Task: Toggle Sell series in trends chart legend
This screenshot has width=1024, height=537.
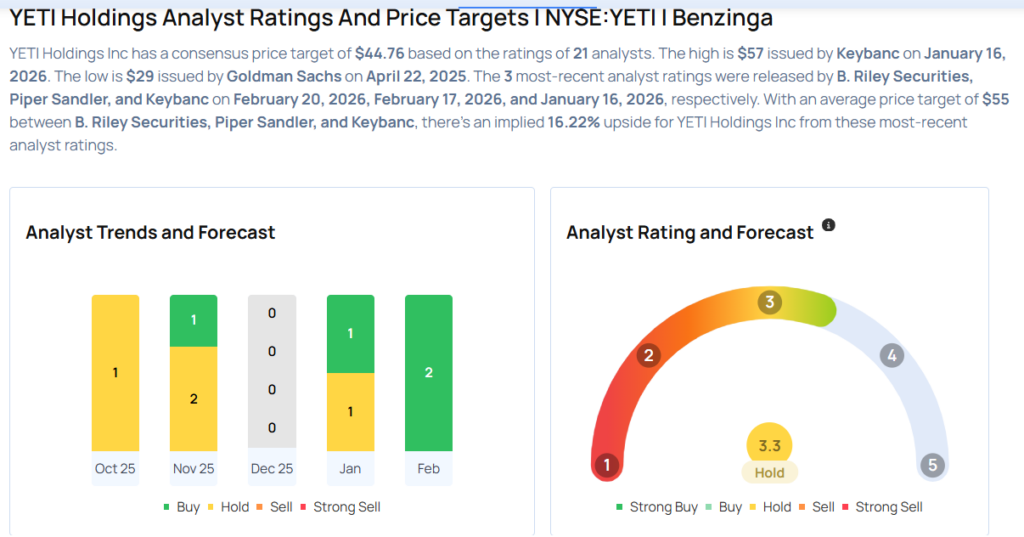Action: [274, 507]
